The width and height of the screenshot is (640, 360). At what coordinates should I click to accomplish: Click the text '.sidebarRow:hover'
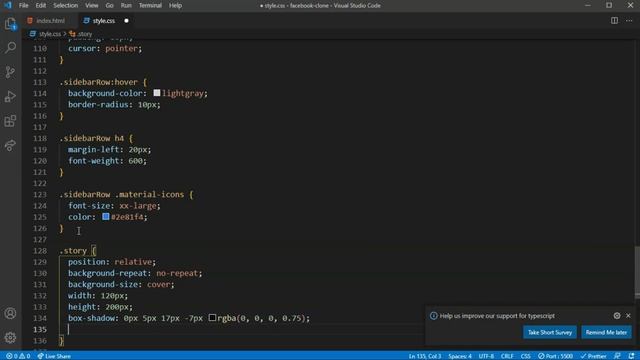(98, 82)
